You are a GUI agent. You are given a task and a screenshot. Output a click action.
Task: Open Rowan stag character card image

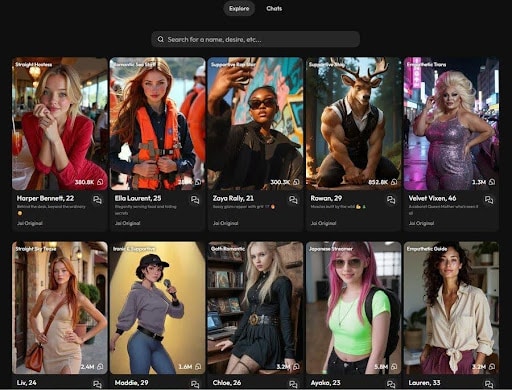point(353,124)
